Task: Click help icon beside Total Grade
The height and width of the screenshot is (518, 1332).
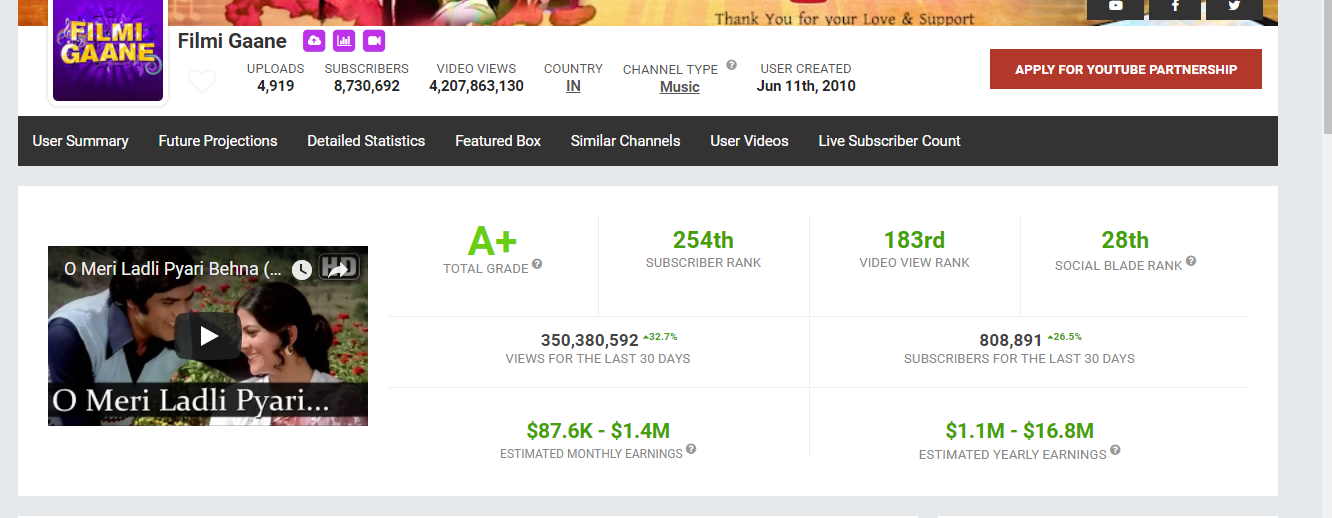Action: pyautogui.click(x=537, y=264)
